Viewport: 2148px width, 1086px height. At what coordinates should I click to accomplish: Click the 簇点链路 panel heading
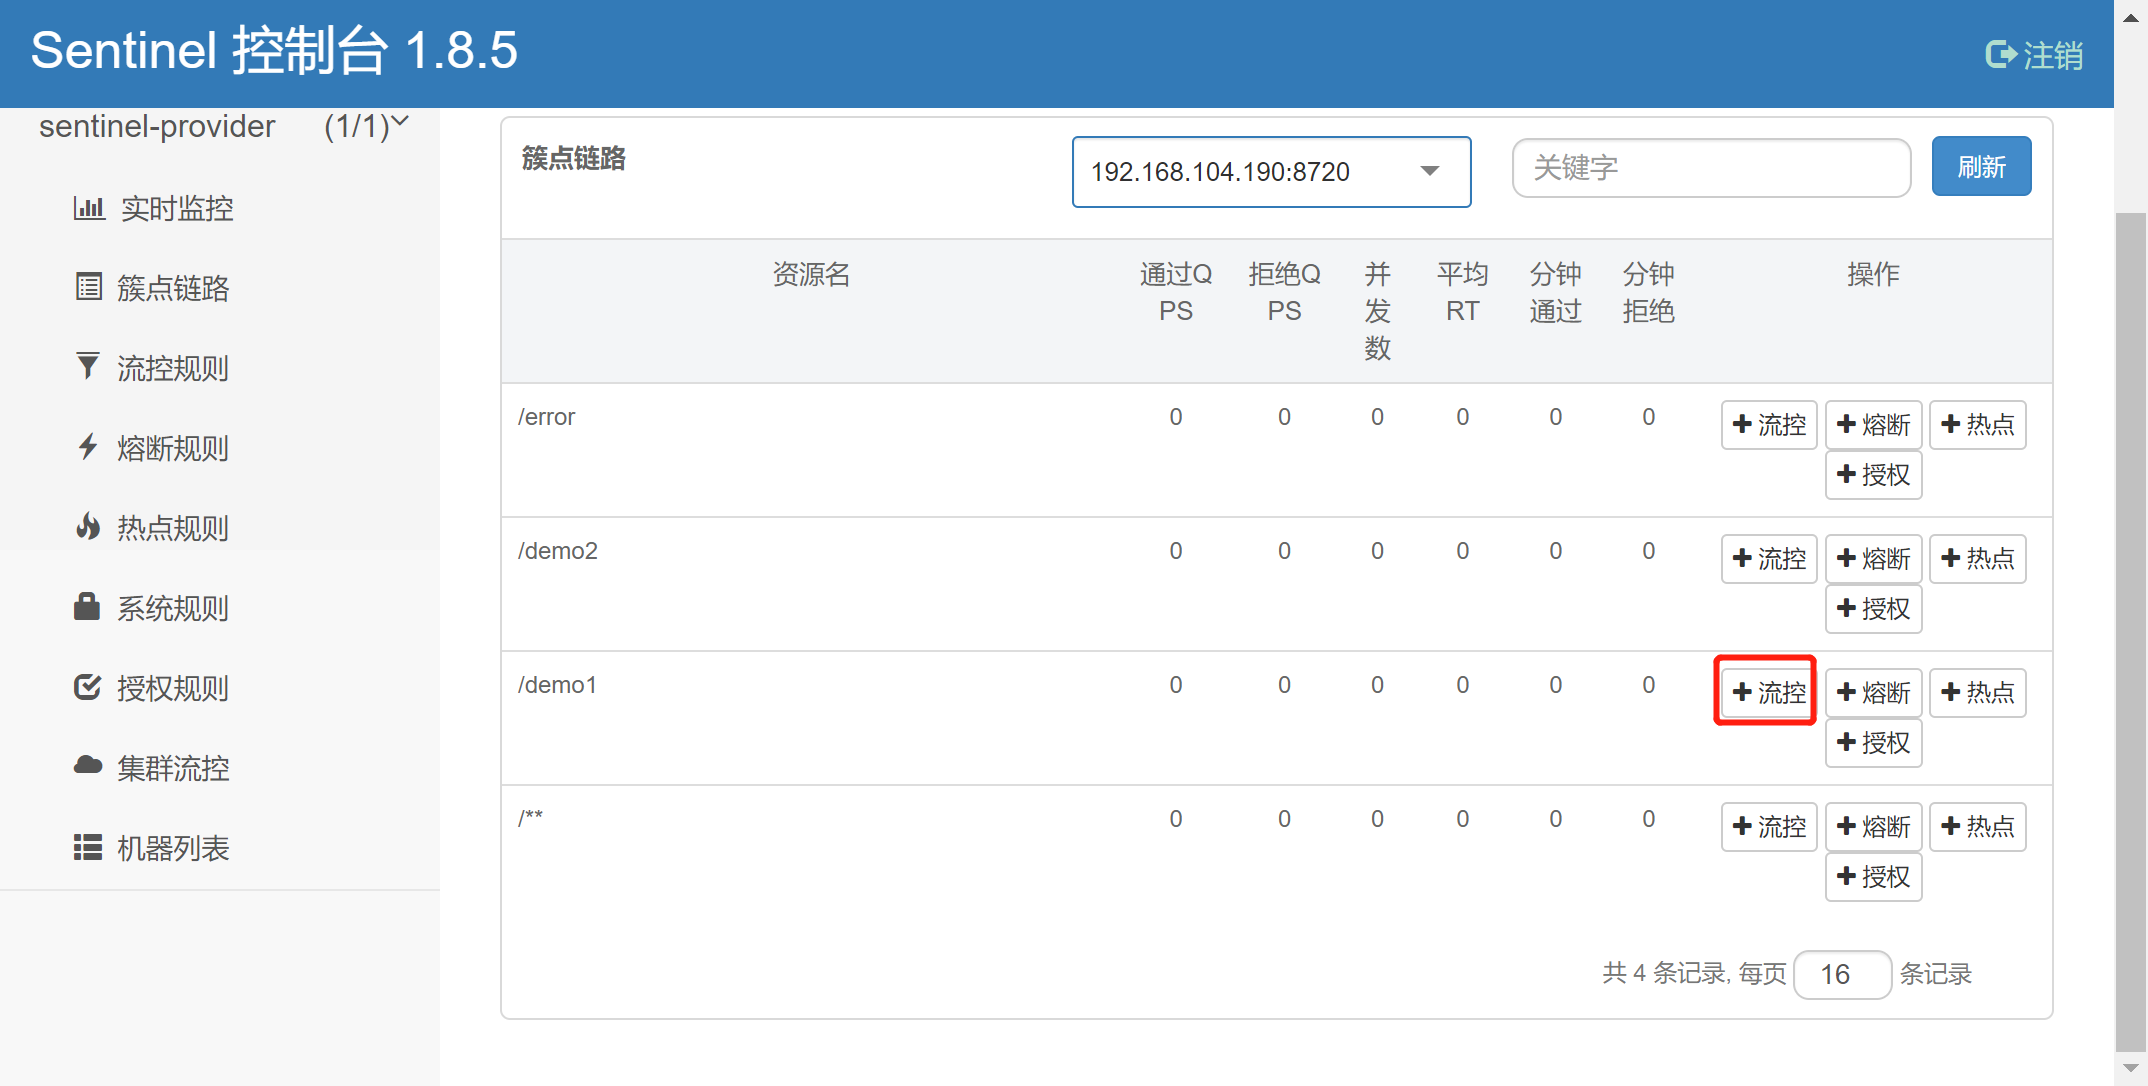(x=573, y=158)
